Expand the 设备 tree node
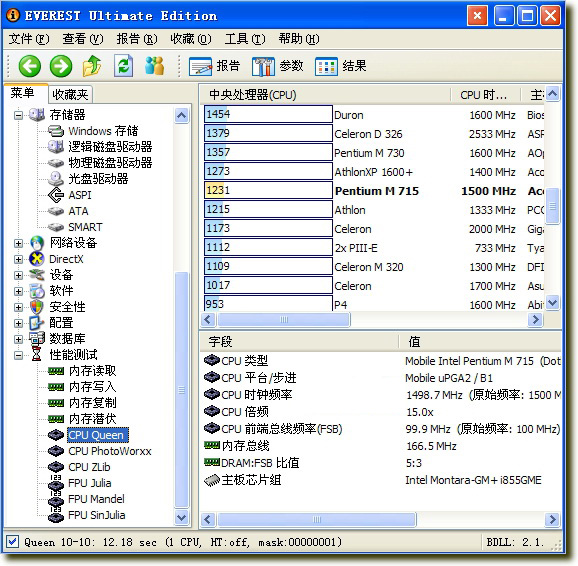Viewport: 578px width, 566px height. [18, 275]
